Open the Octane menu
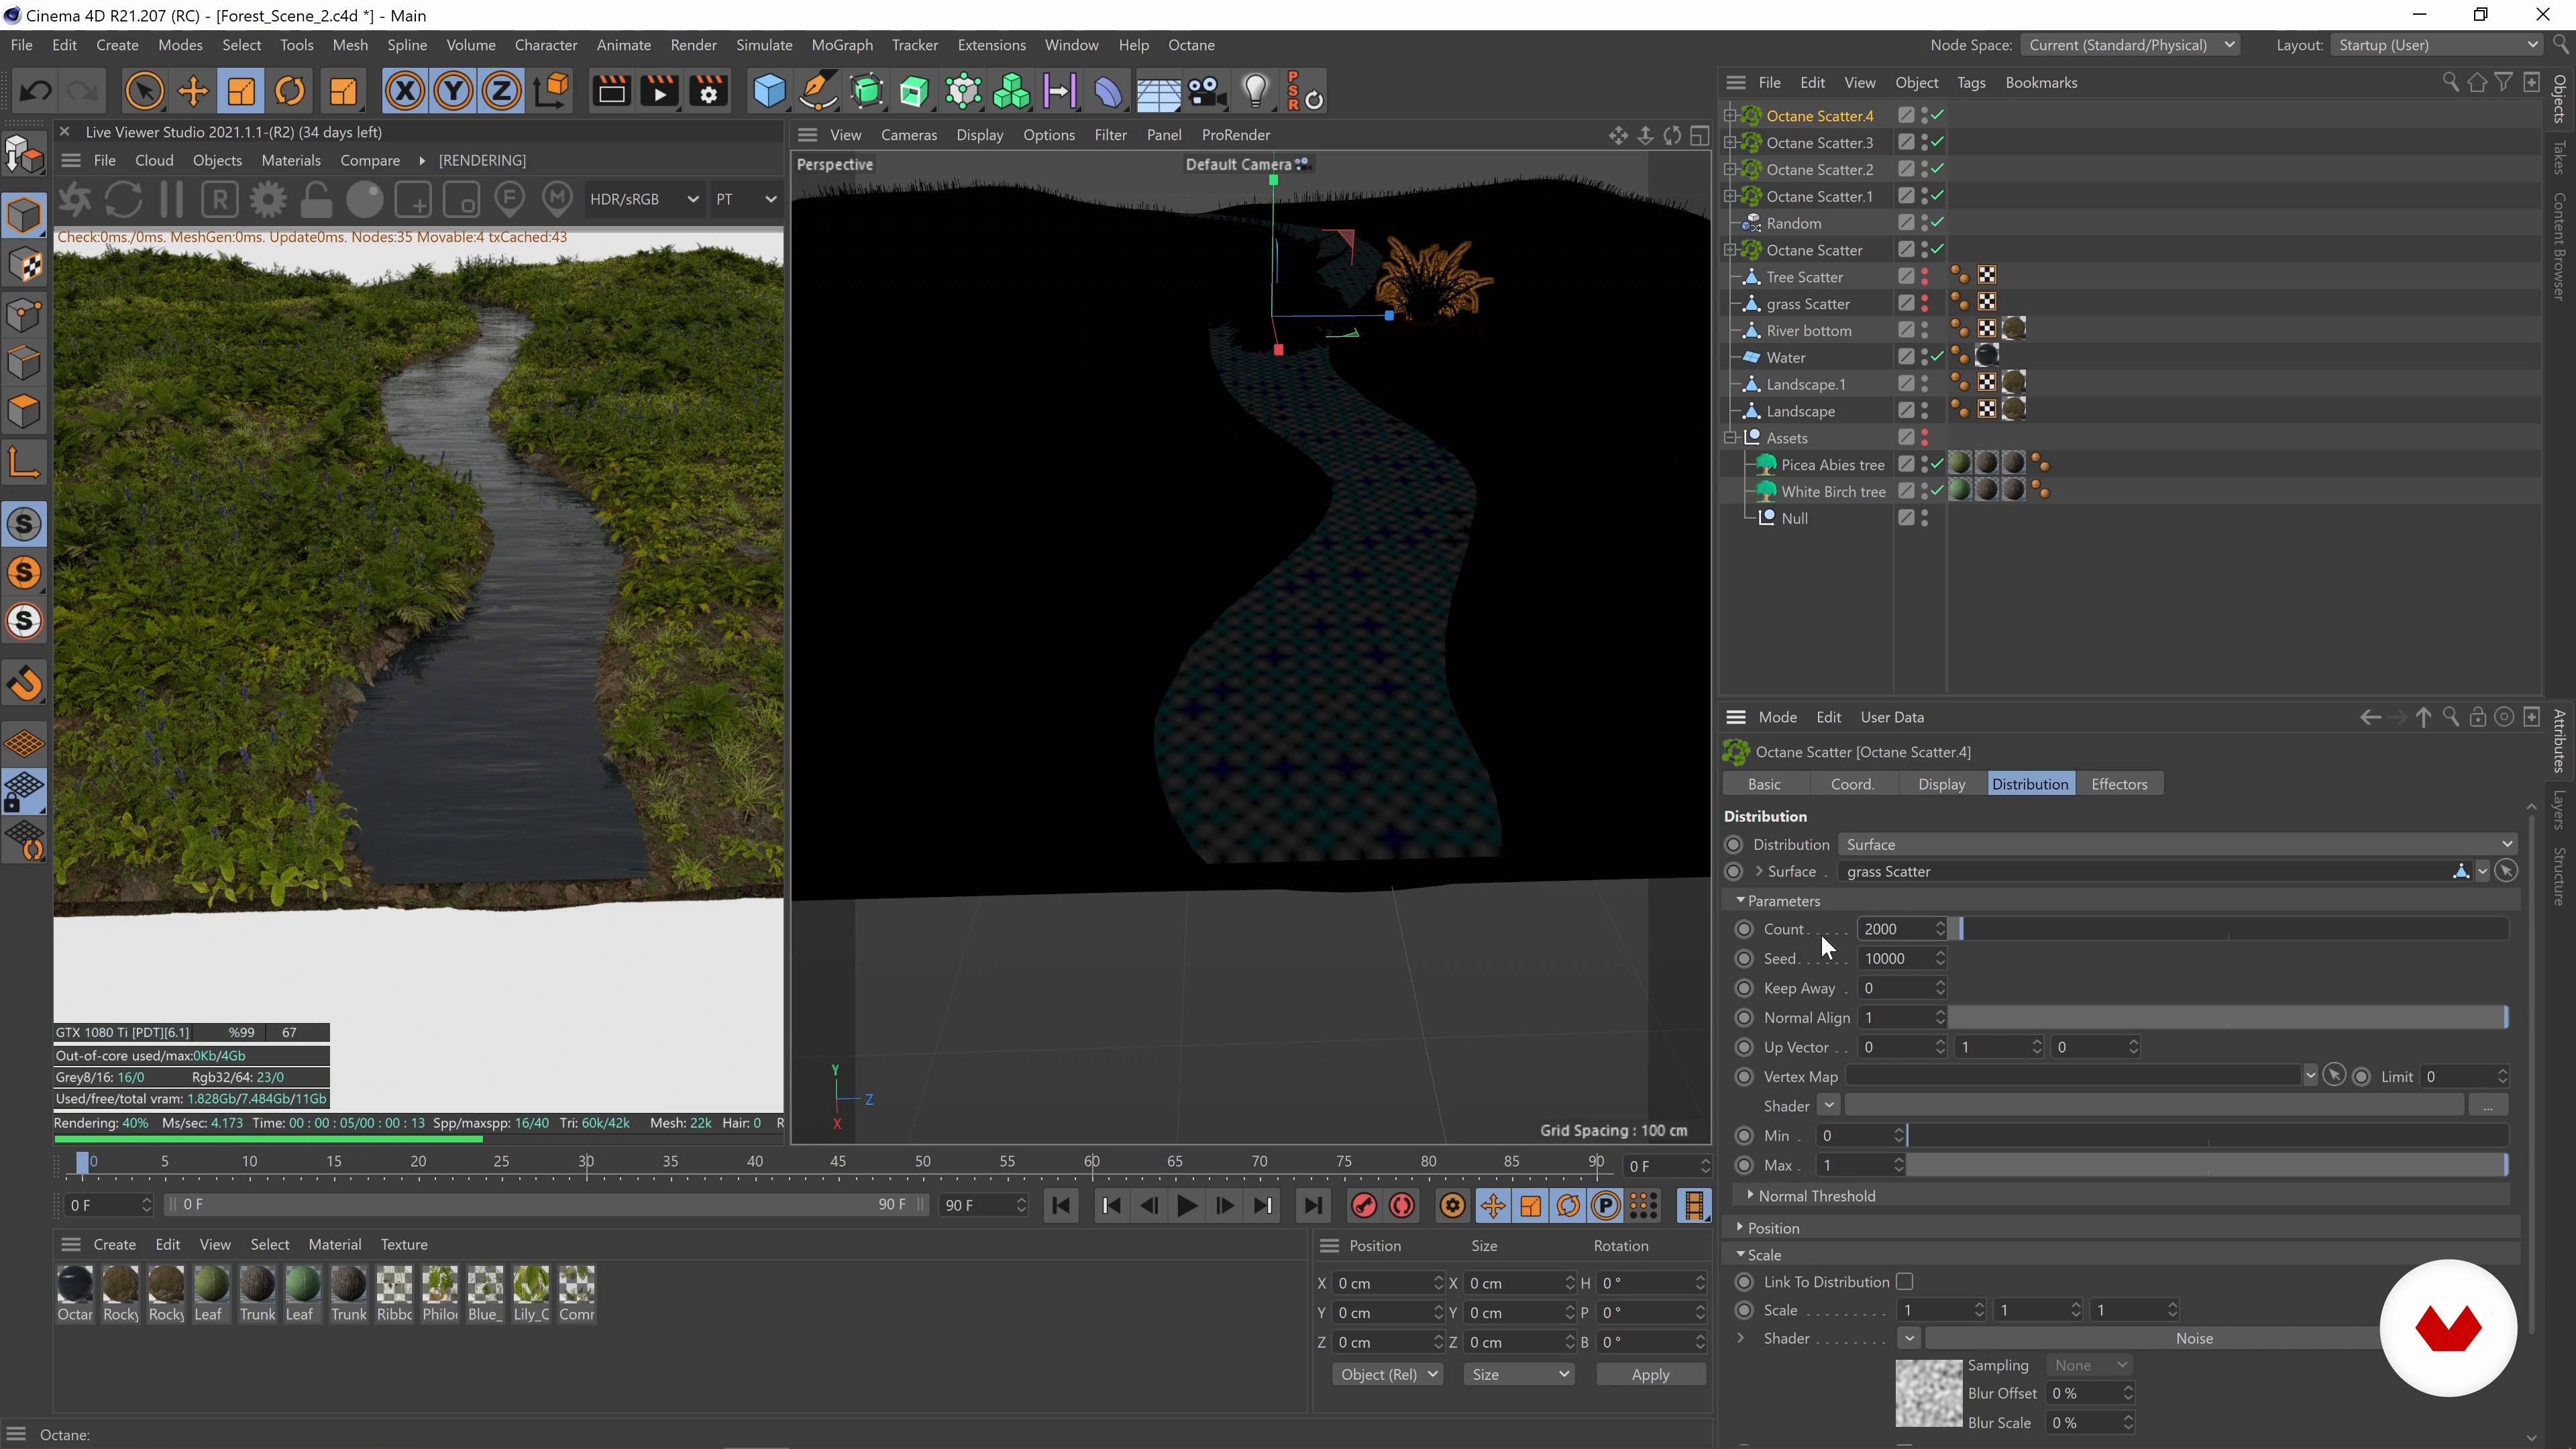Viewport: 2576px width, 1449px height. click(1191, 45)
